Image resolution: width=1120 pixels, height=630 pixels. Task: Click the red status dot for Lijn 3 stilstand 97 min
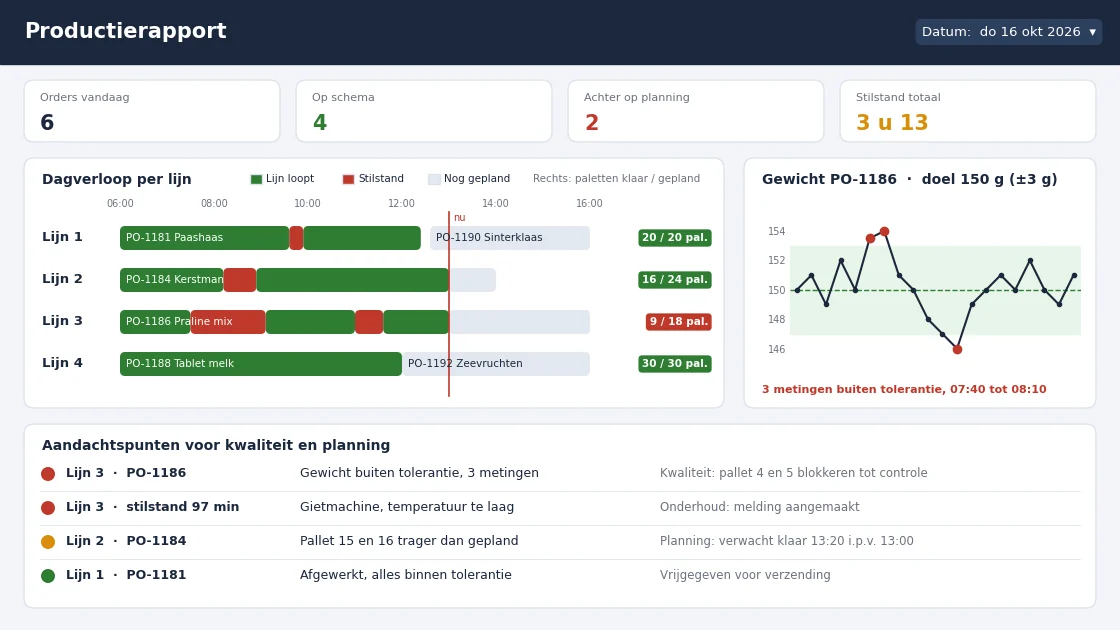pos(48,508)
